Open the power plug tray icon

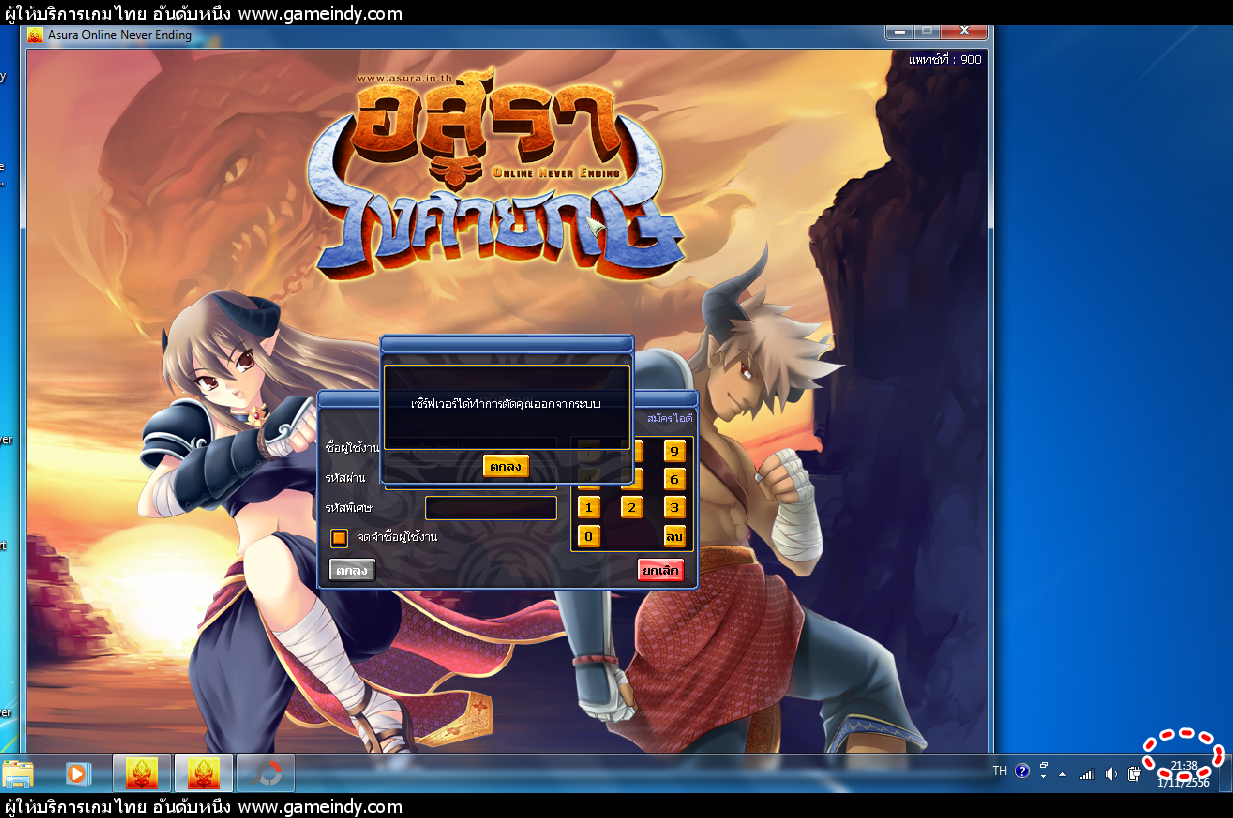coord(1134,774)
